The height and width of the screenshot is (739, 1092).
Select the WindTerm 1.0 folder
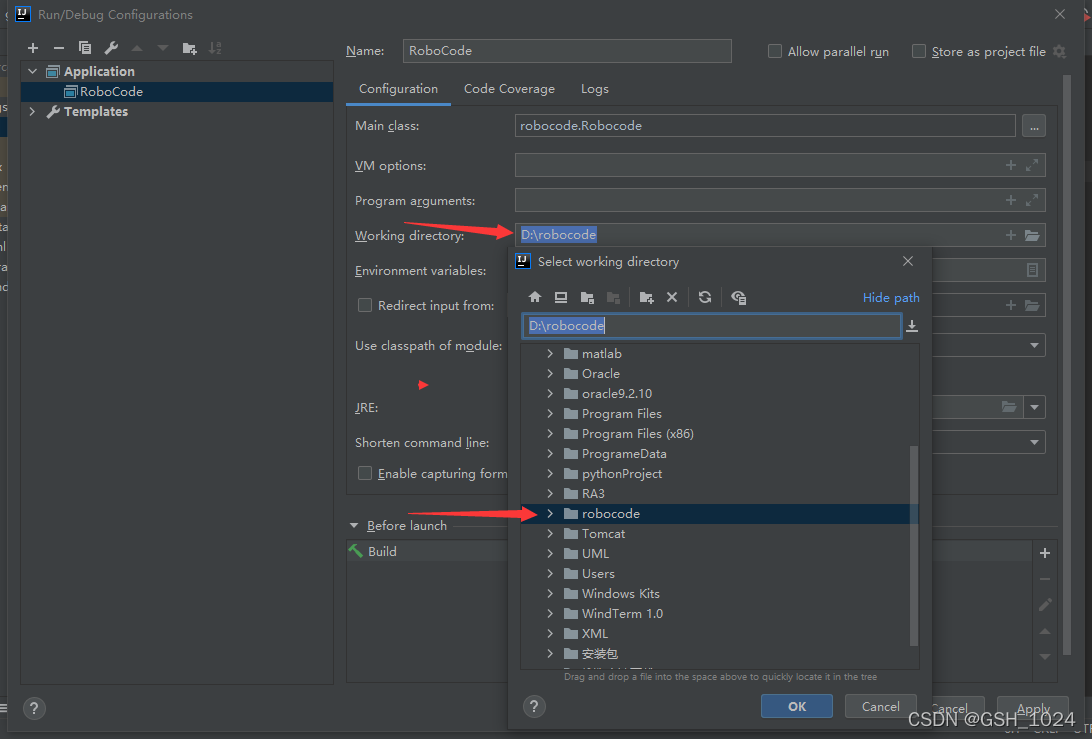tap(622, 614)
